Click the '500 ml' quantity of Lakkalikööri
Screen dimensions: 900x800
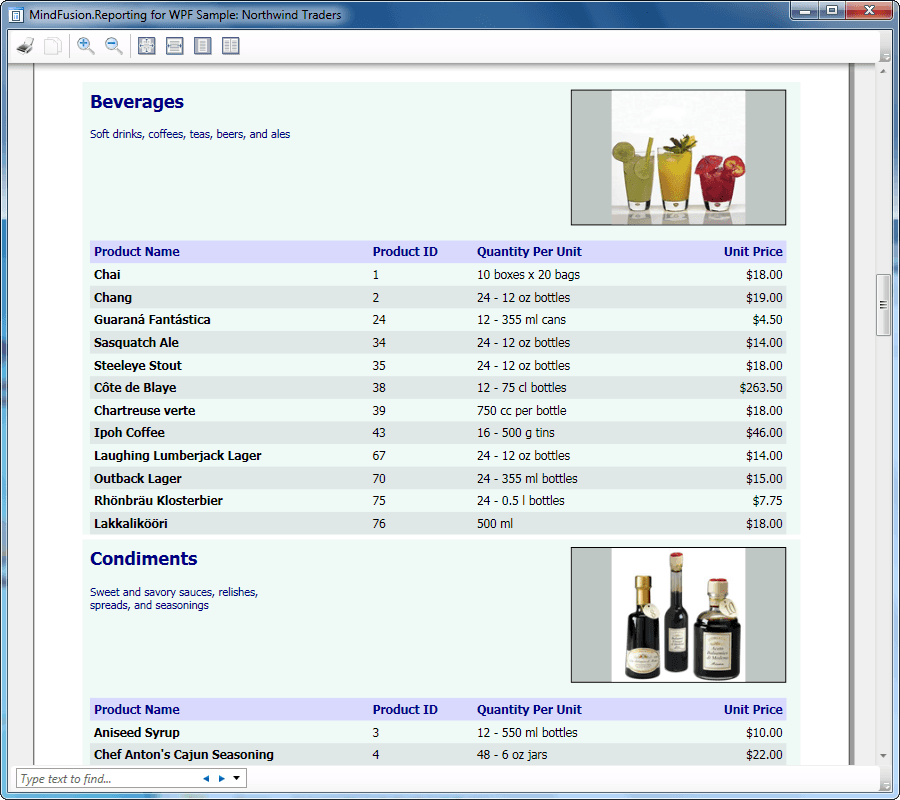point(495,524)
